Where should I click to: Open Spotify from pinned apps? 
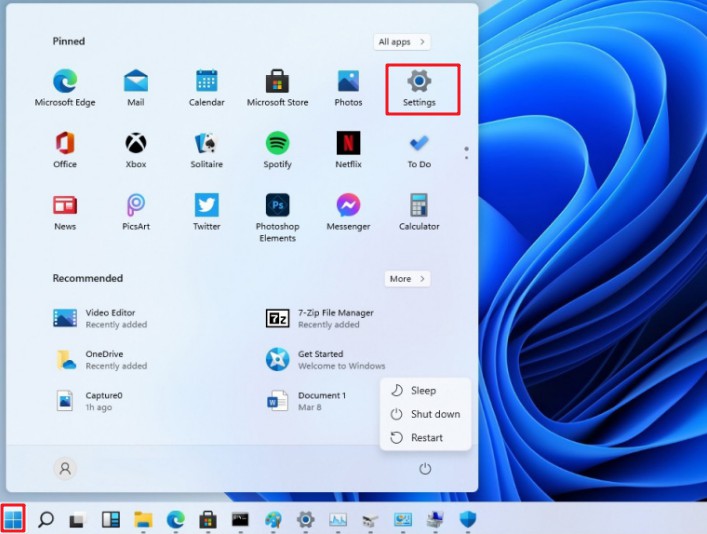(277, 150)
